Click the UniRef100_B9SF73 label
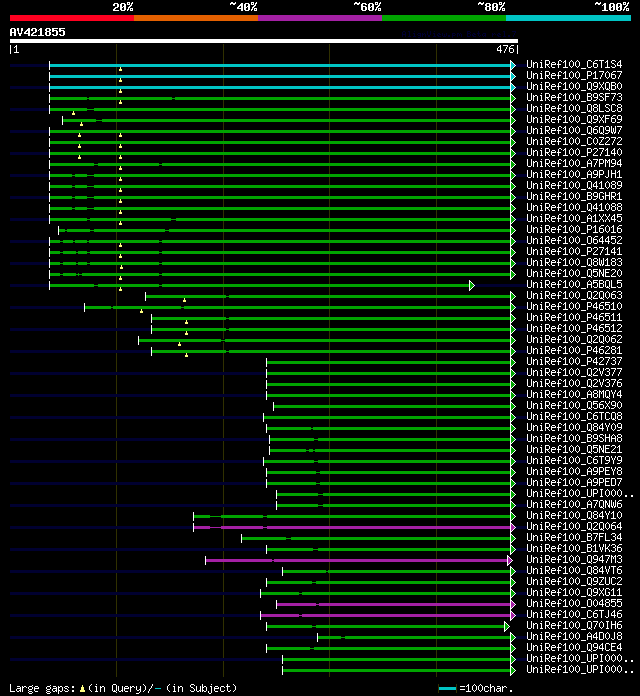640x696 pixels. 574,98
